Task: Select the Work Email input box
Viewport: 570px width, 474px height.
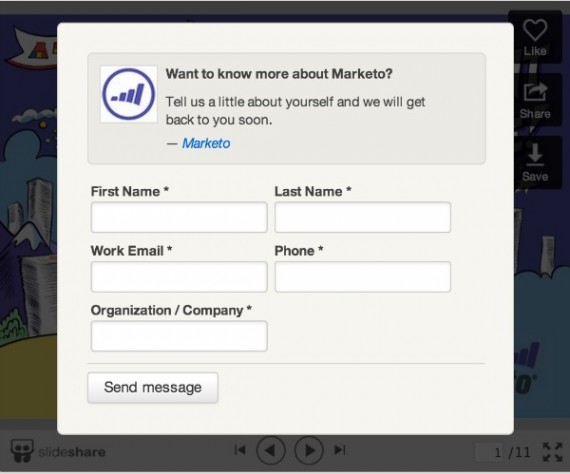Action: click(x=179, y=277)
